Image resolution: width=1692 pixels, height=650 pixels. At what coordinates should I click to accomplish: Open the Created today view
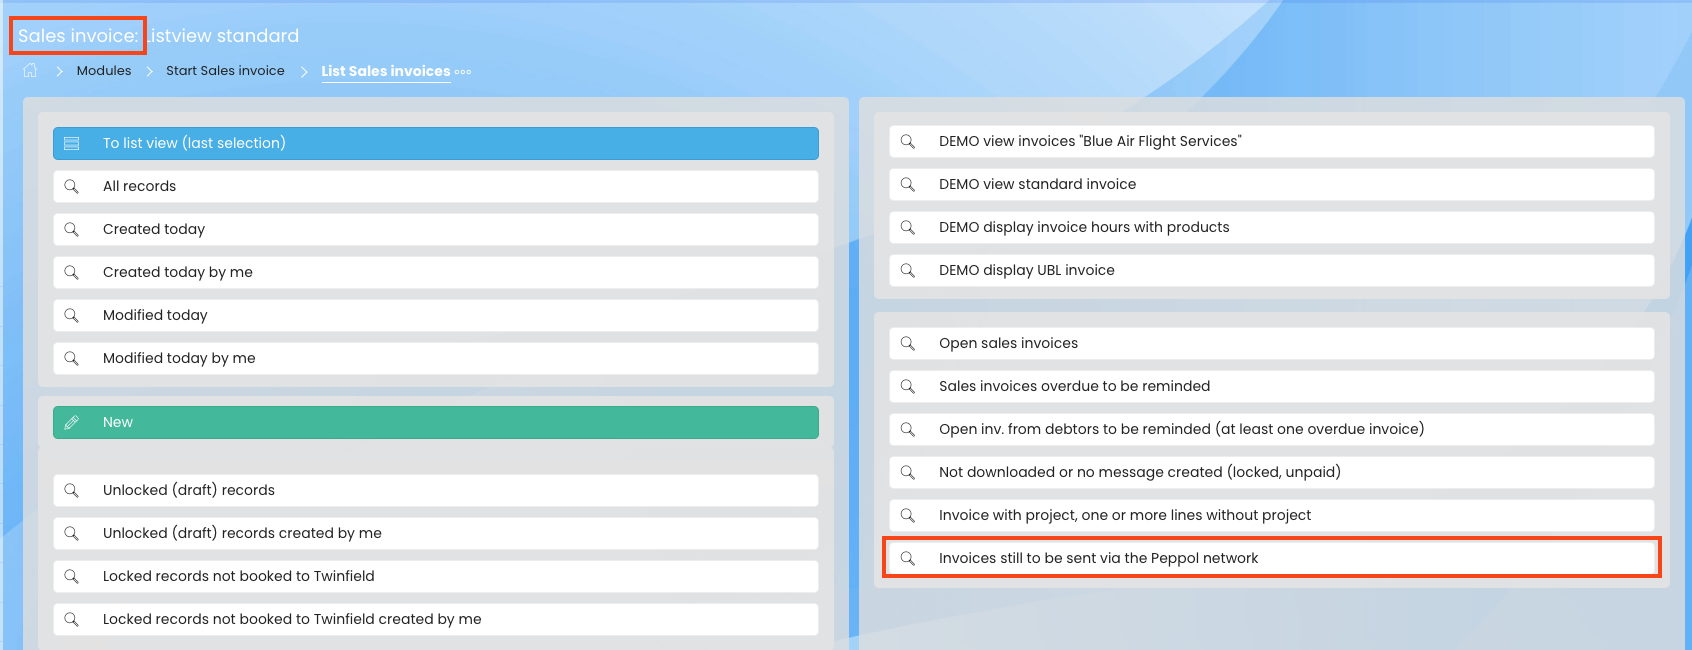(436, 229)
